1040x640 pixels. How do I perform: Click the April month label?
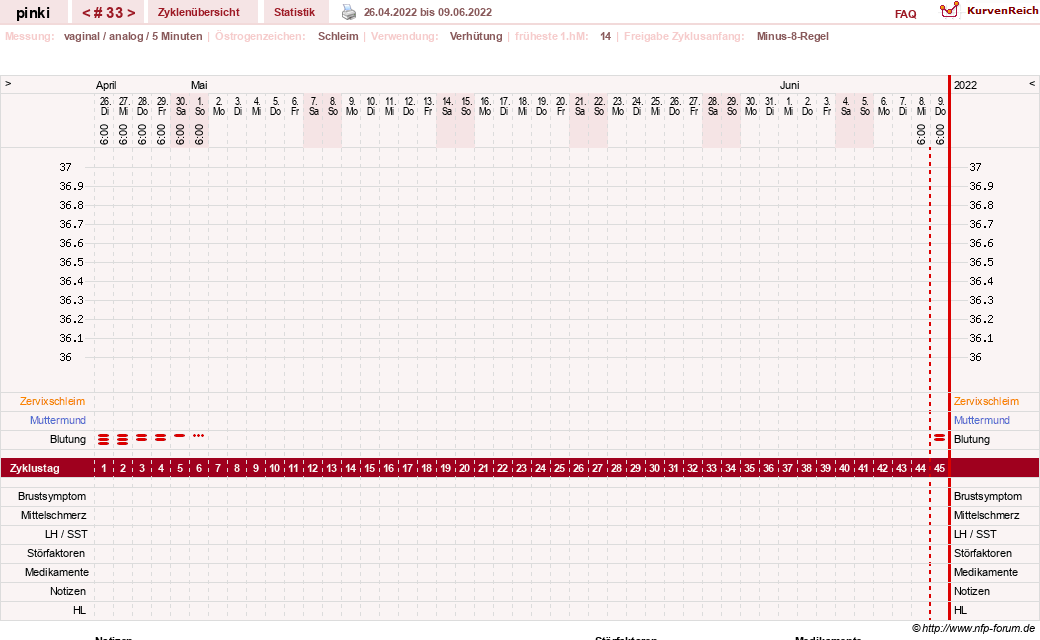(x=106, y=85)
